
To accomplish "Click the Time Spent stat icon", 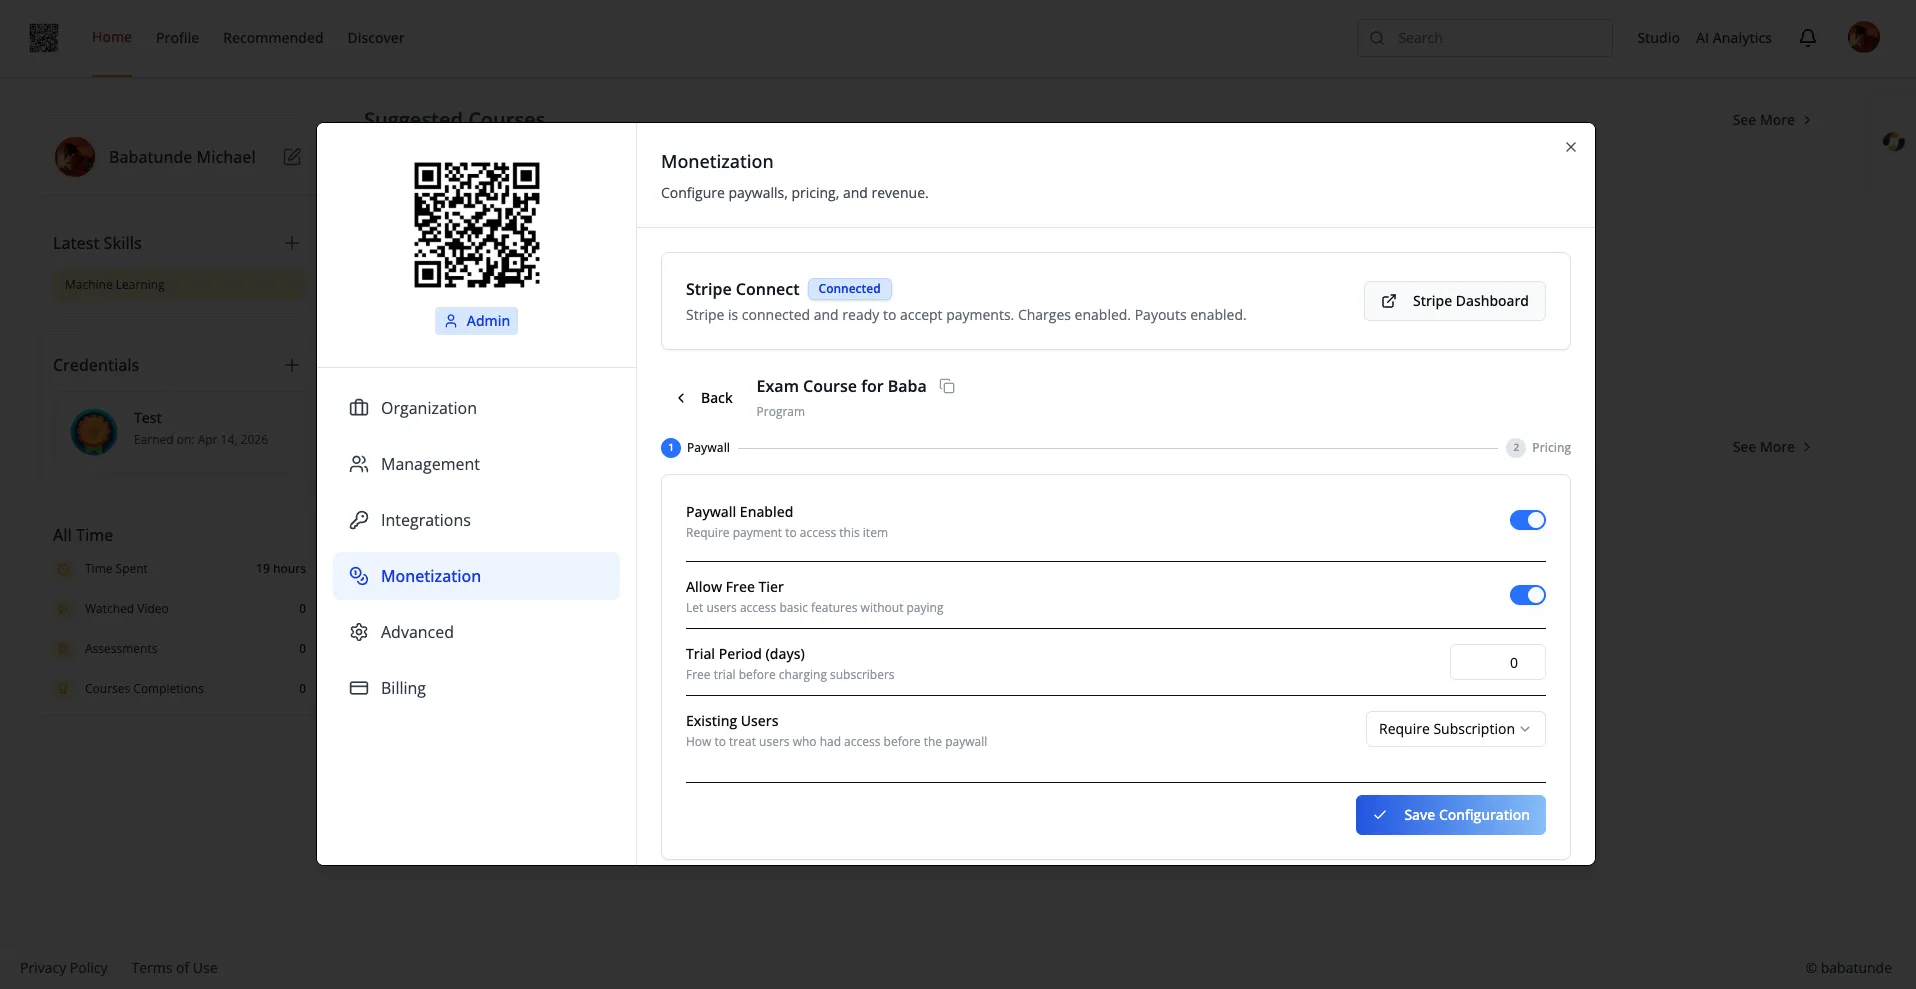I will click(63, 569).
